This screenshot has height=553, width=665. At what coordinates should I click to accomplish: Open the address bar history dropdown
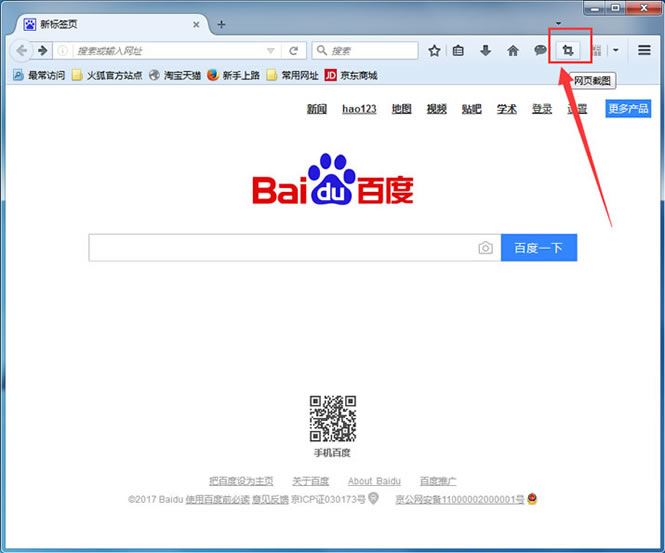tap(271, 51)
